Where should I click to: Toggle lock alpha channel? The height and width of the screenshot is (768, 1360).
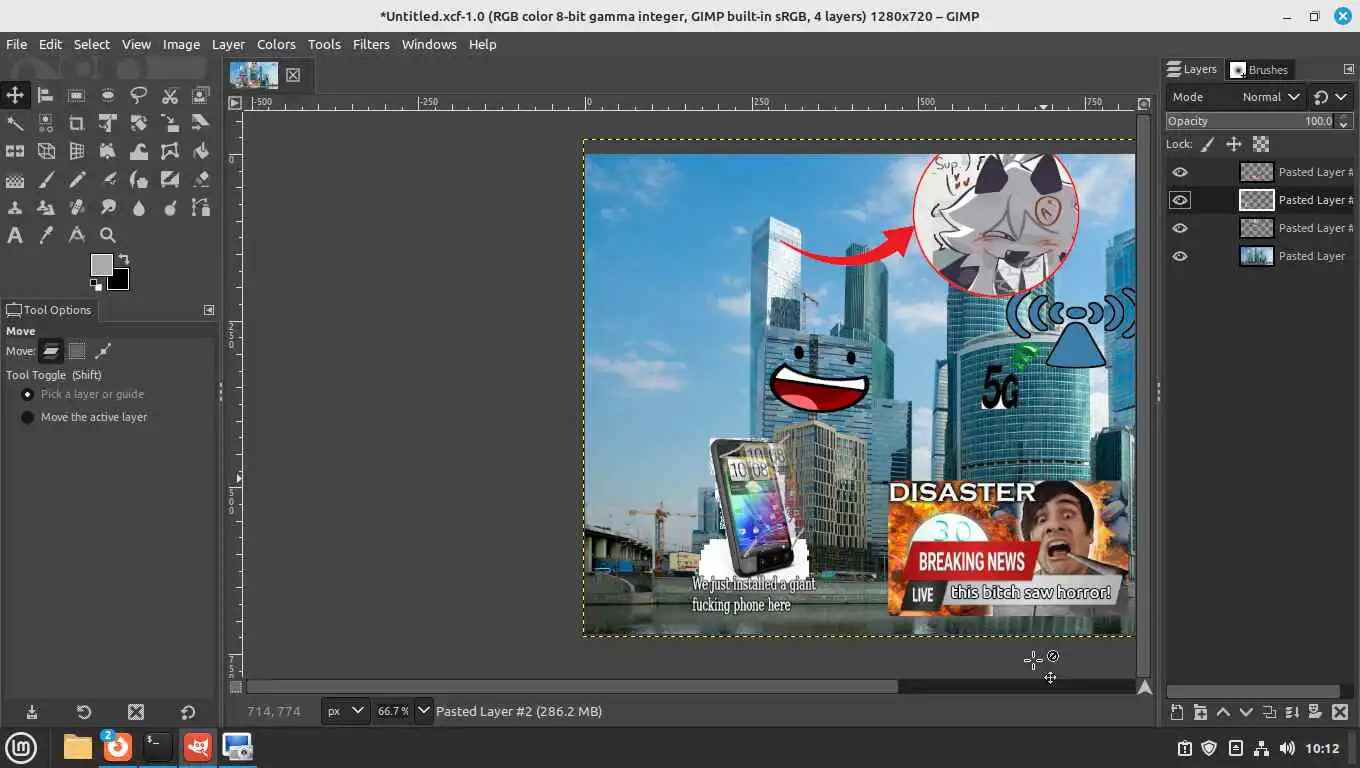coord(1260,144)
